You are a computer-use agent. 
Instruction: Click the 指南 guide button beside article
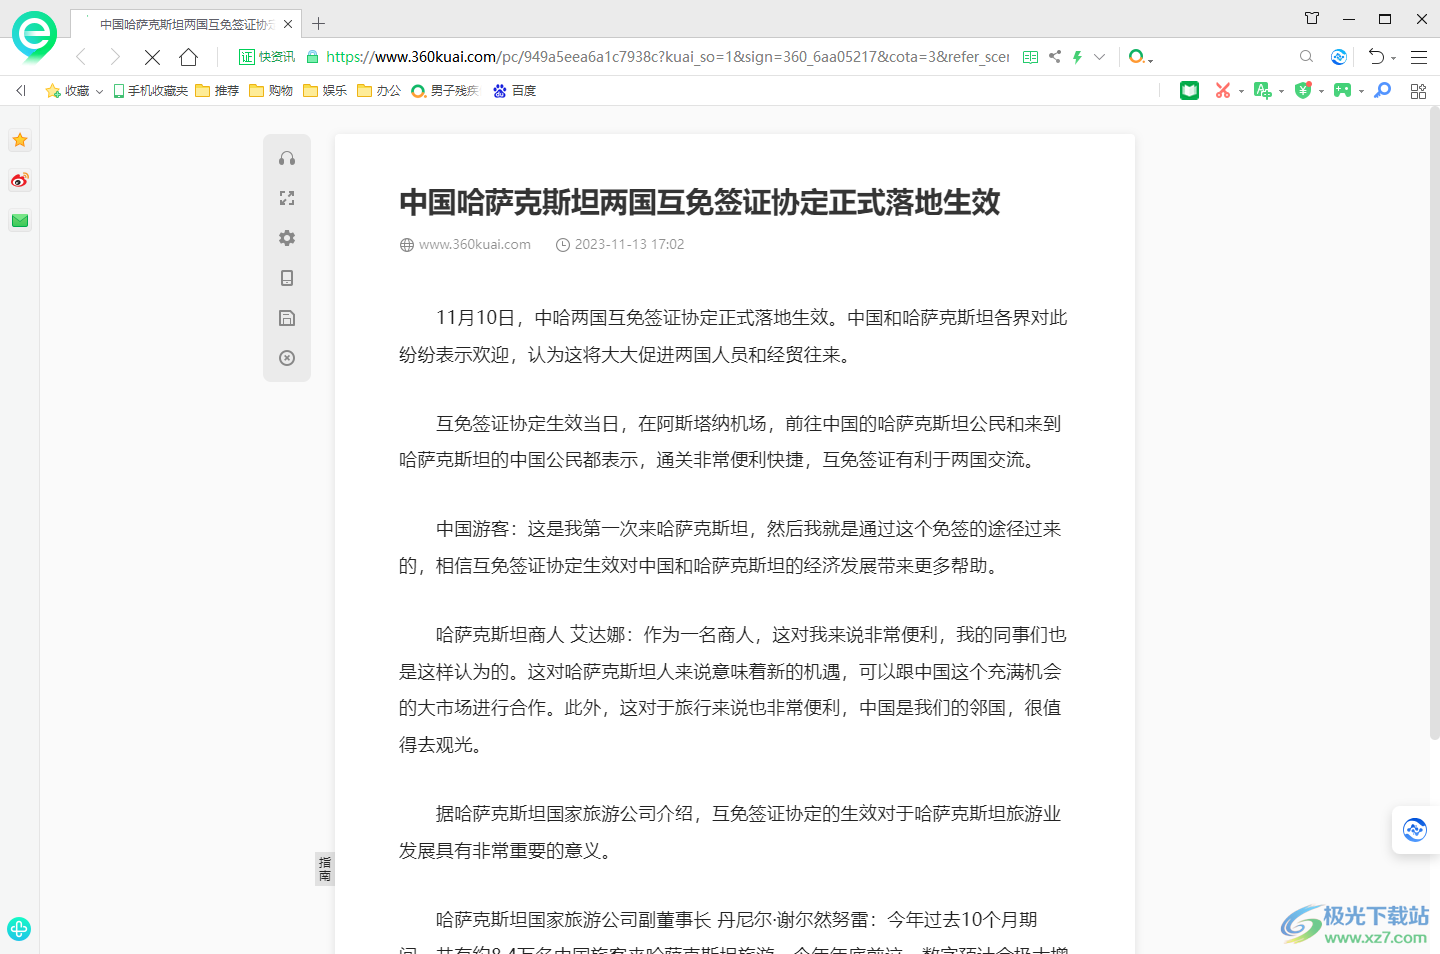(324, 869)
